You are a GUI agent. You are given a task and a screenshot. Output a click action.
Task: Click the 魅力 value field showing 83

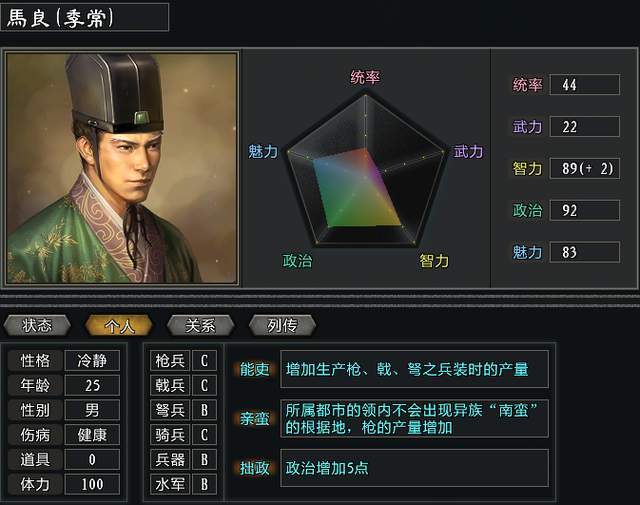click(x=584, y=253)
